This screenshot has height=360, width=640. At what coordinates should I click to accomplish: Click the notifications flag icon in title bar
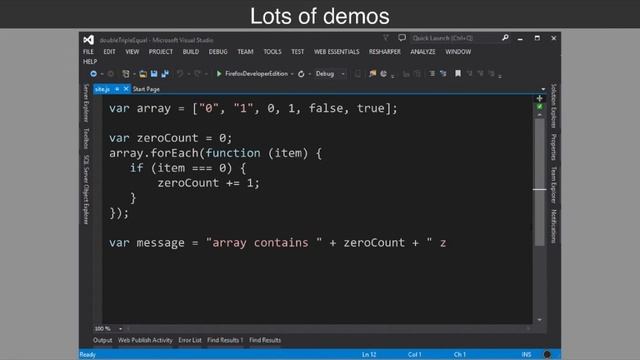(386, 38)
